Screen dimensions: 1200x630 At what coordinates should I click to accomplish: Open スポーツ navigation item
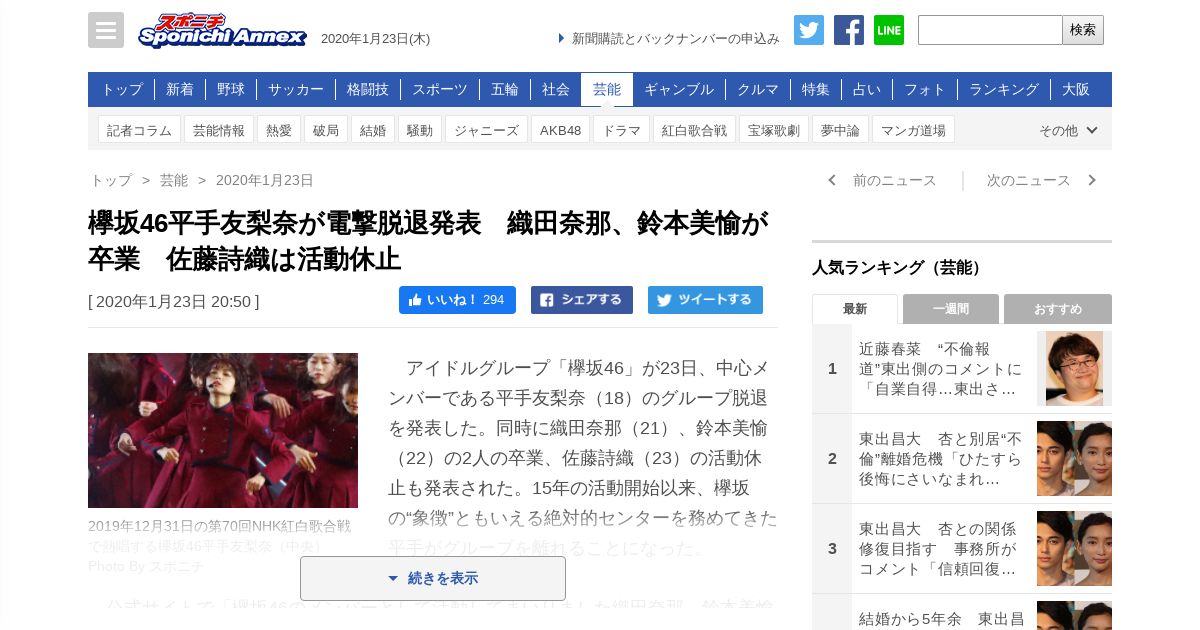(440, 89)
